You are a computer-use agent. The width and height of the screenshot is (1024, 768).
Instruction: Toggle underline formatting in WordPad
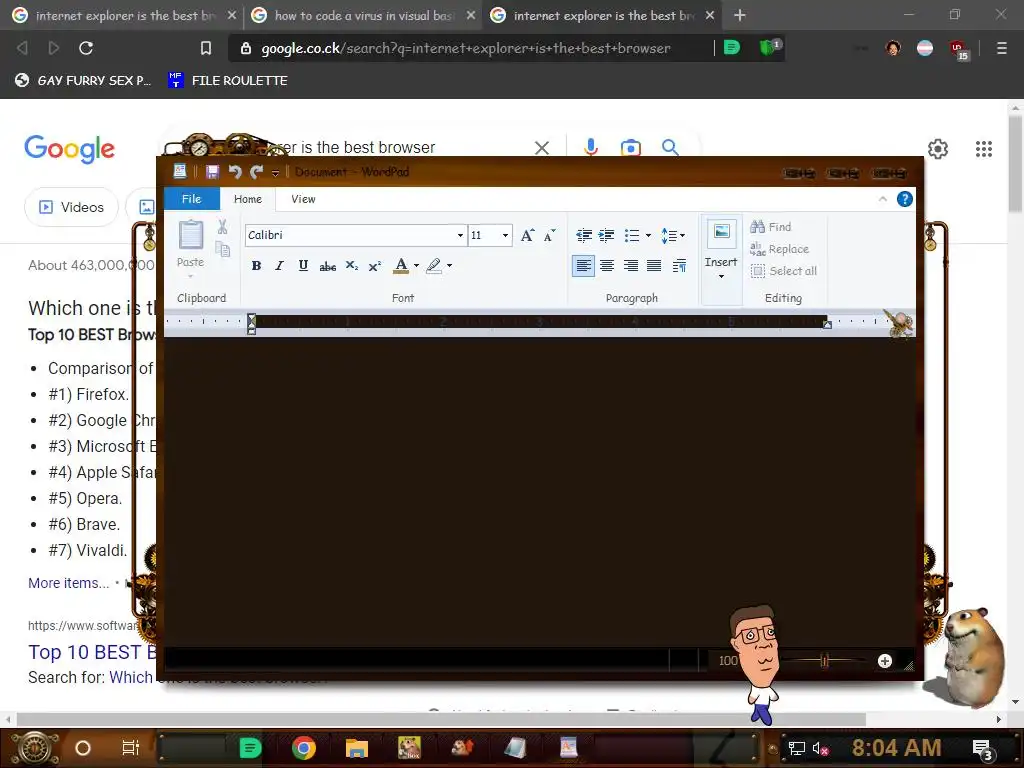tap(303, 266)
